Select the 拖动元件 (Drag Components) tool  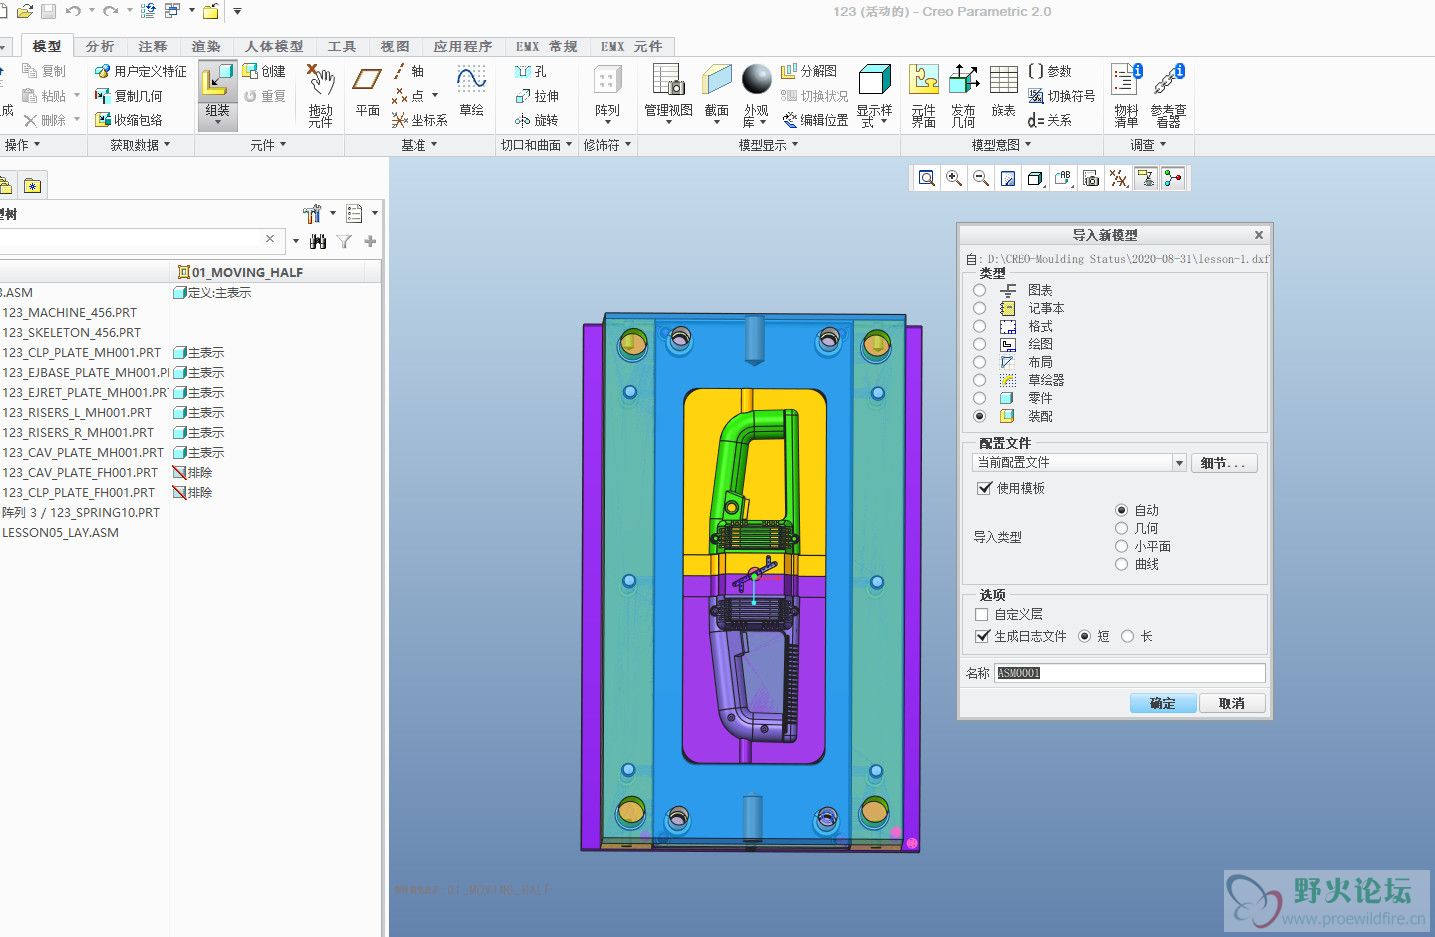(320, 95)
